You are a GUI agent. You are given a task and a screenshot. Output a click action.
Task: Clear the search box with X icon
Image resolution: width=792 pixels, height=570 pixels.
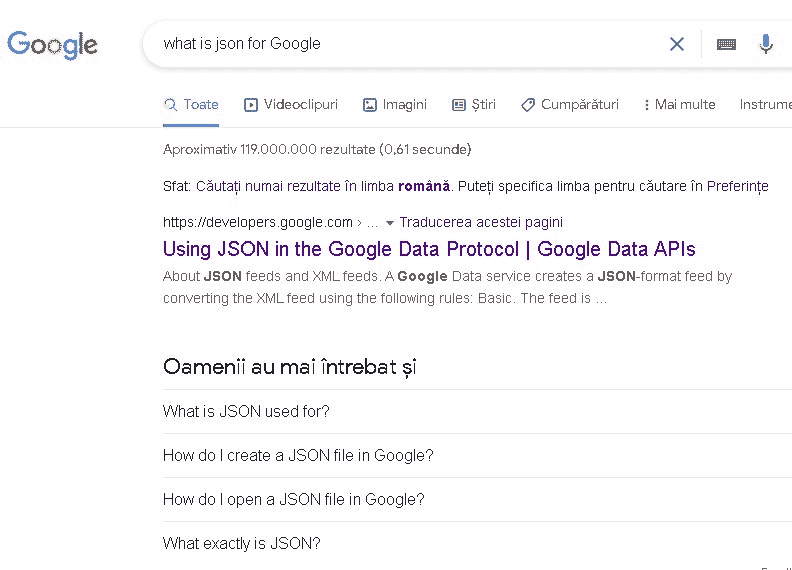(x=677, y=44)
